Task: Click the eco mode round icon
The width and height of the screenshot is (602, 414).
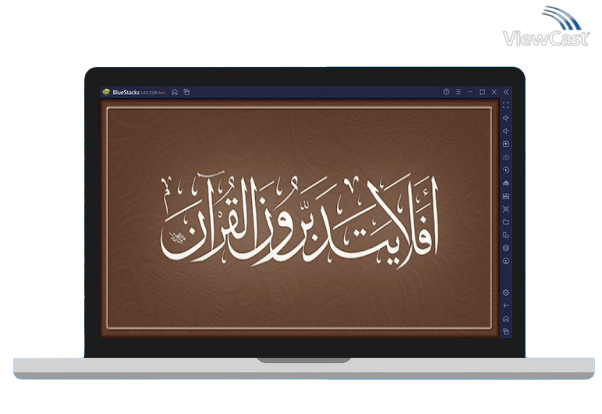Action: click(x=506, y=261)
